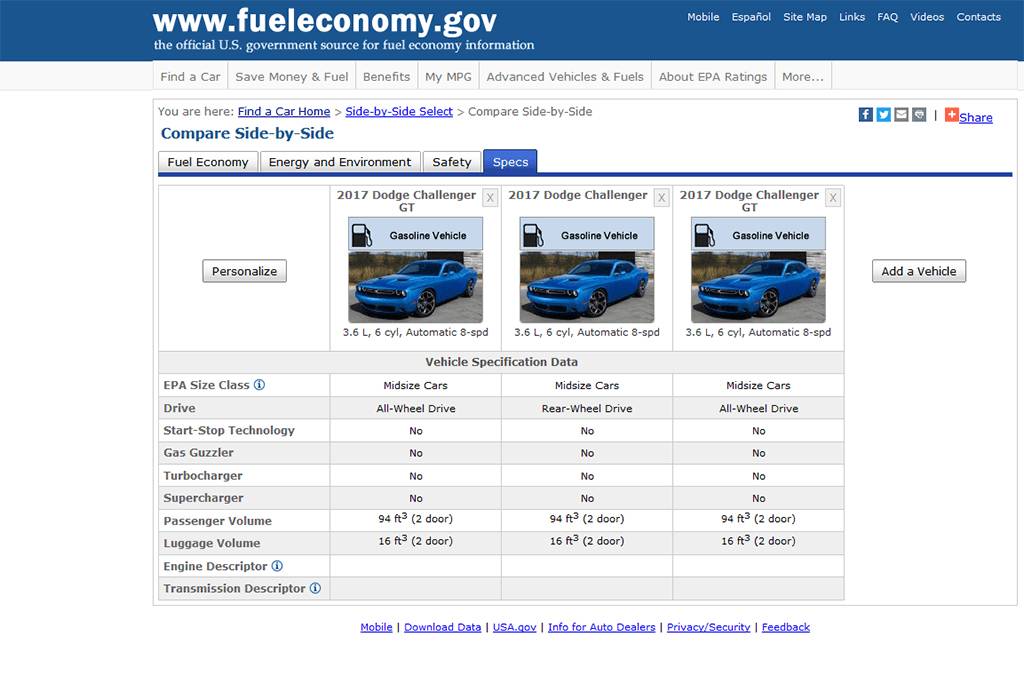Click Vehicle Specification Data heading
Screen dimensions: 1024x684
502,362
